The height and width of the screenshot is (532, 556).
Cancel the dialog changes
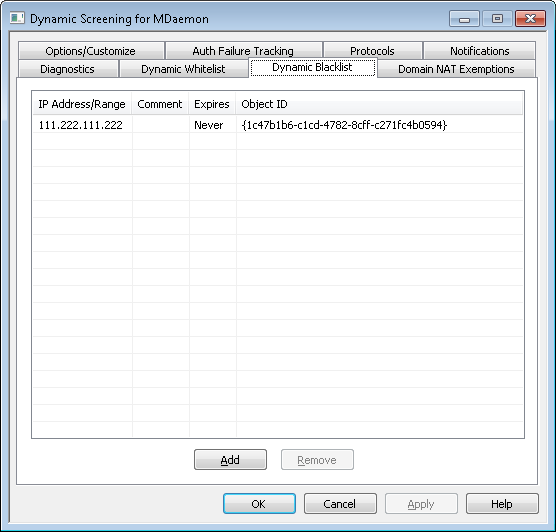340,504
